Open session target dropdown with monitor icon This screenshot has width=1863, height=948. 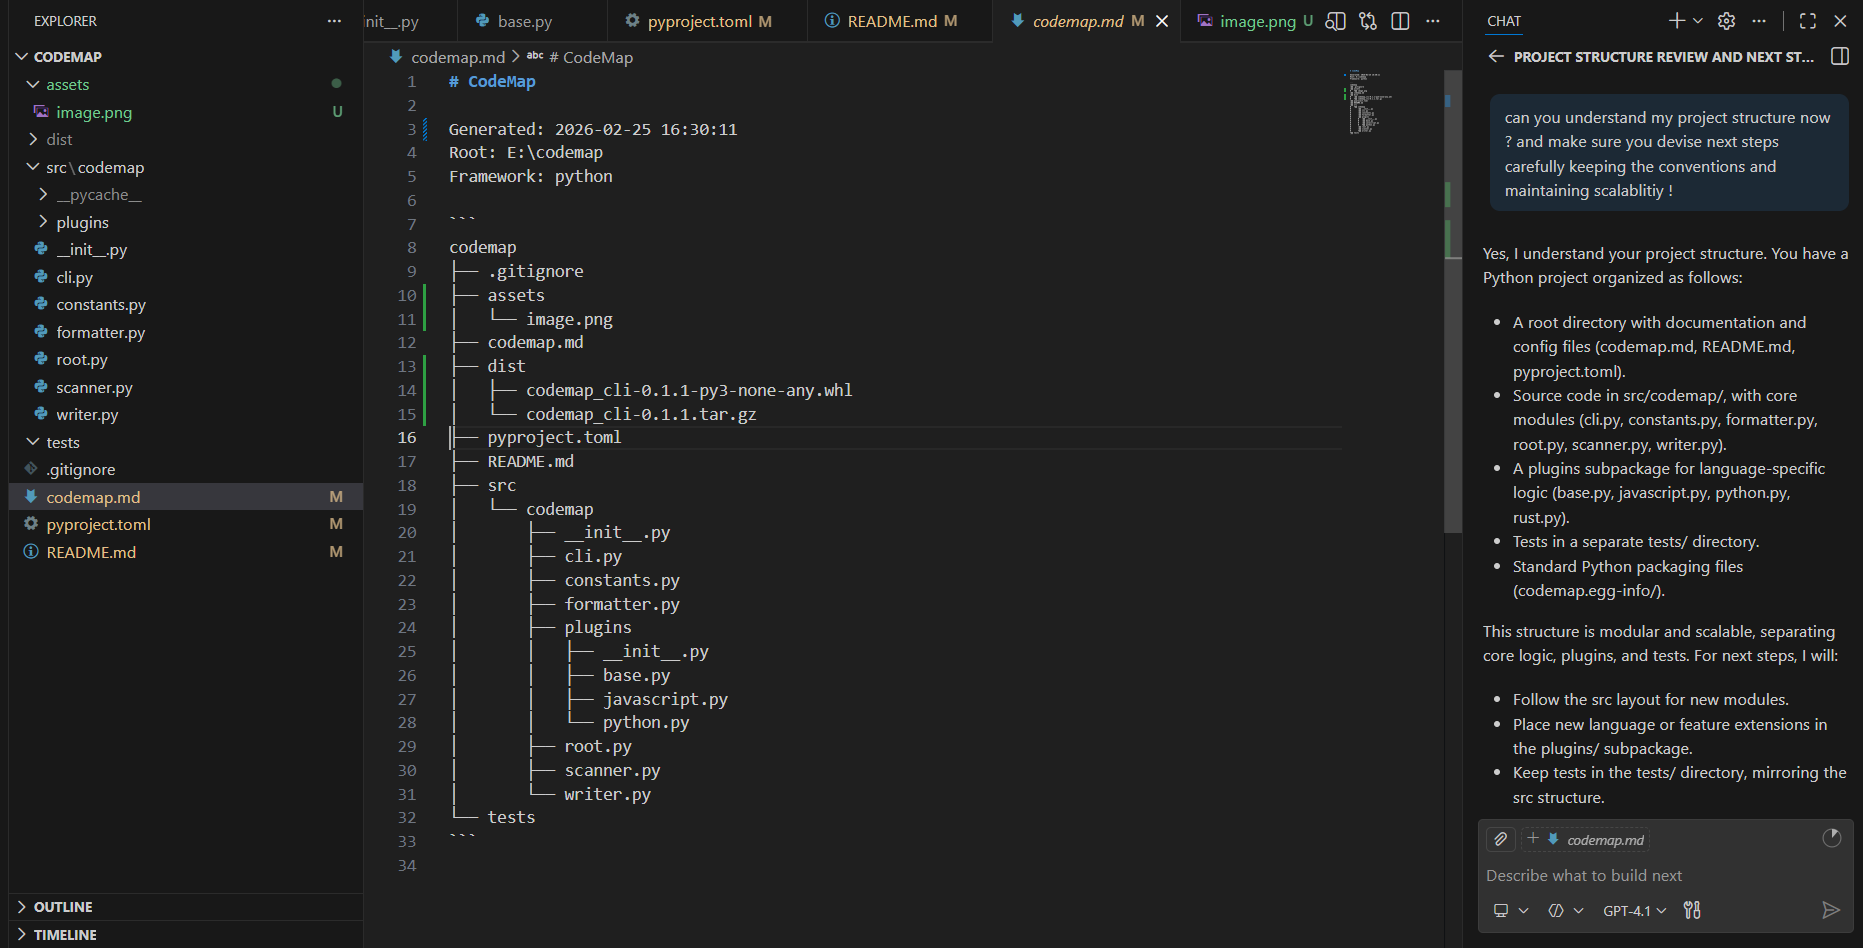[1510, 910]
